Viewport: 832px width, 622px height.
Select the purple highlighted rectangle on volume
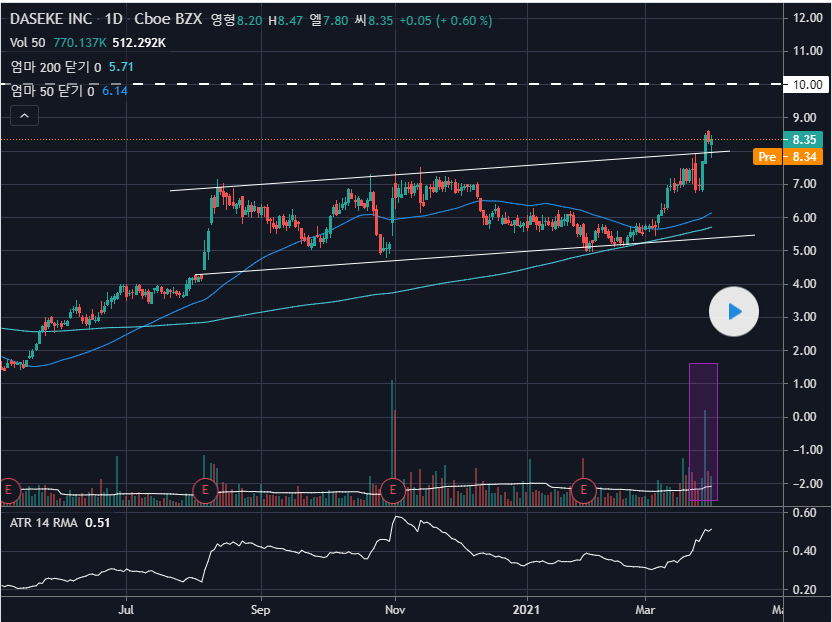coord(703,432)
